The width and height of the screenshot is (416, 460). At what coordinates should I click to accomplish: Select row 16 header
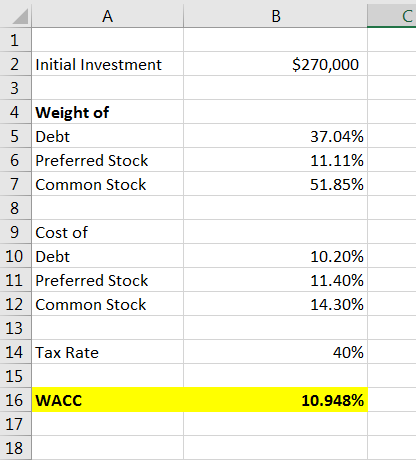[x=15, y=400]
